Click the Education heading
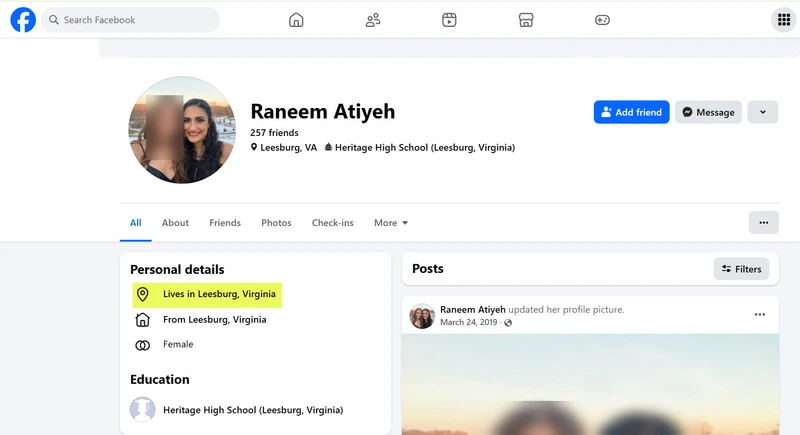Screen dimensions: 800x435 coord(160,379)
